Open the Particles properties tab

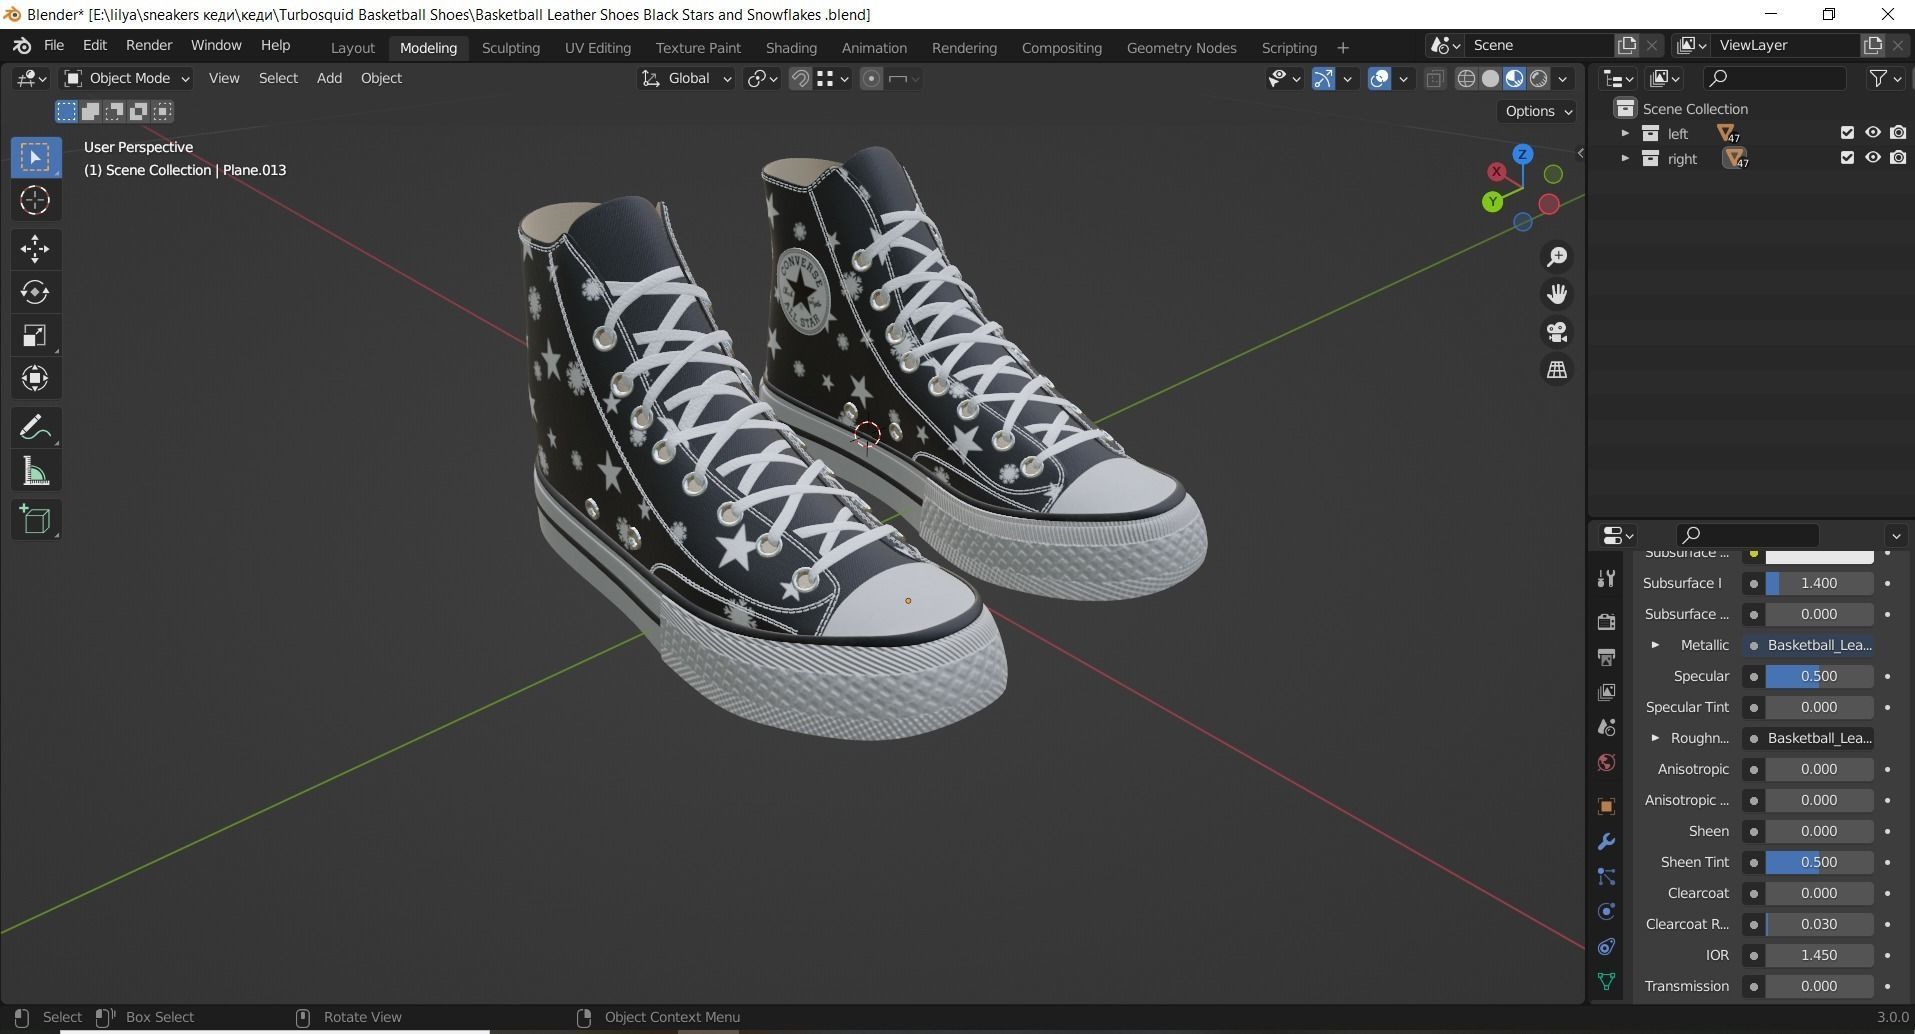[1606, 877]
